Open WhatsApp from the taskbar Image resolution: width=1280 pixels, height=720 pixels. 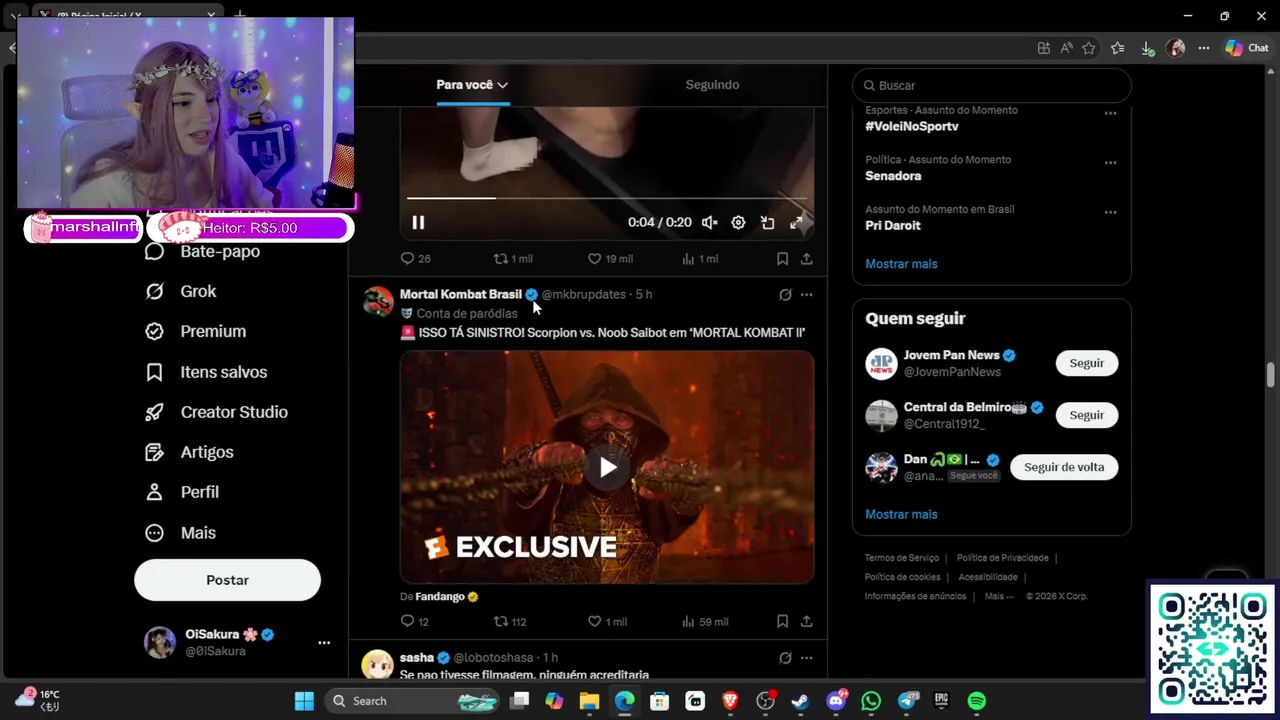pos(871,701)
